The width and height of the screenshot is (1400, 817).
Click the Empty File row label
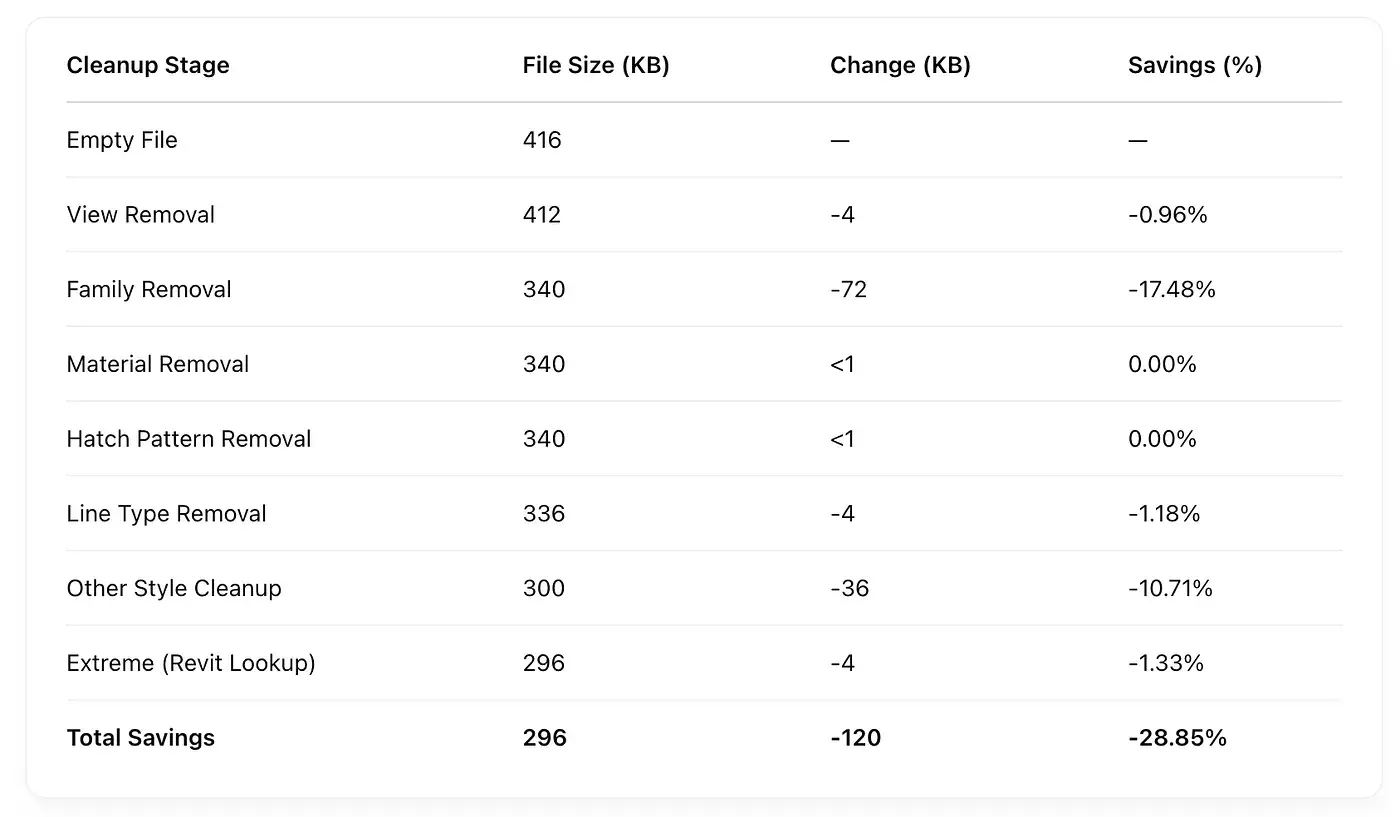pos(122,140)
